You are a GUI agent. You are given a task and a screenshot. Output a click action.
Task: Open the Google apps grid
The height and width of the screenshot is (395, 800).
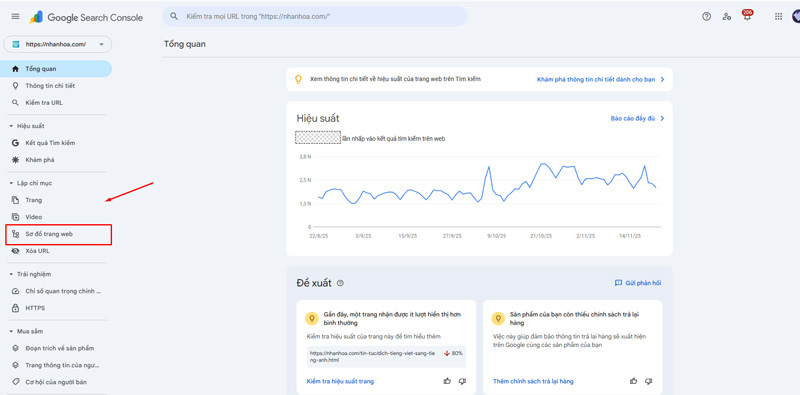[778, 16]
